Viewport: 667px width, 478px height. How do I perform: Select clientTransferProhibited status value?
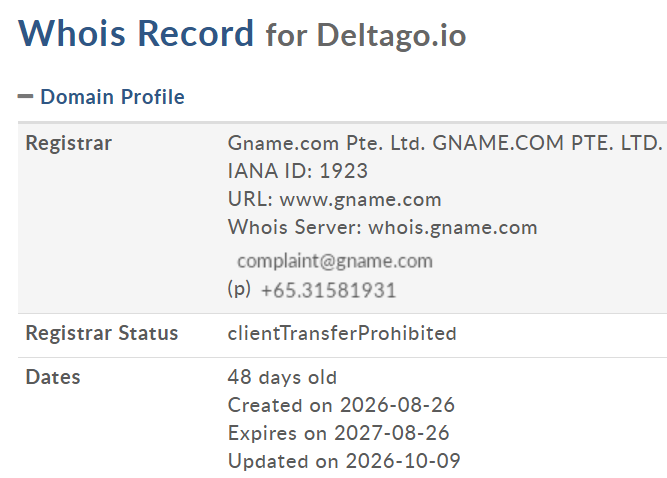point(342,333)
